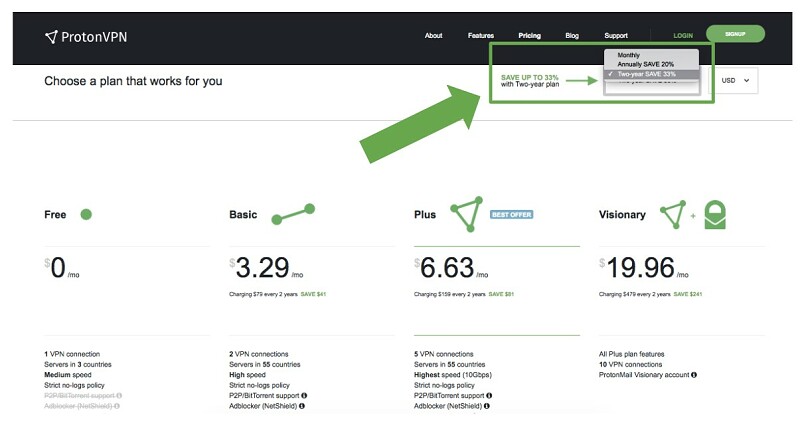Viewport: 806px width, 447px height.
Task: Click the Visionary plan heading
Action: [x=622, y=215]
